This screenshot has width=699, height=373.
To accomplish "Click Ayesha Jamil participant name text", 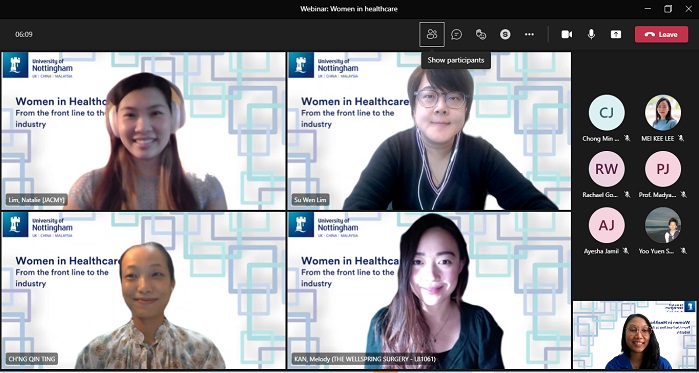I will [601, 251].
